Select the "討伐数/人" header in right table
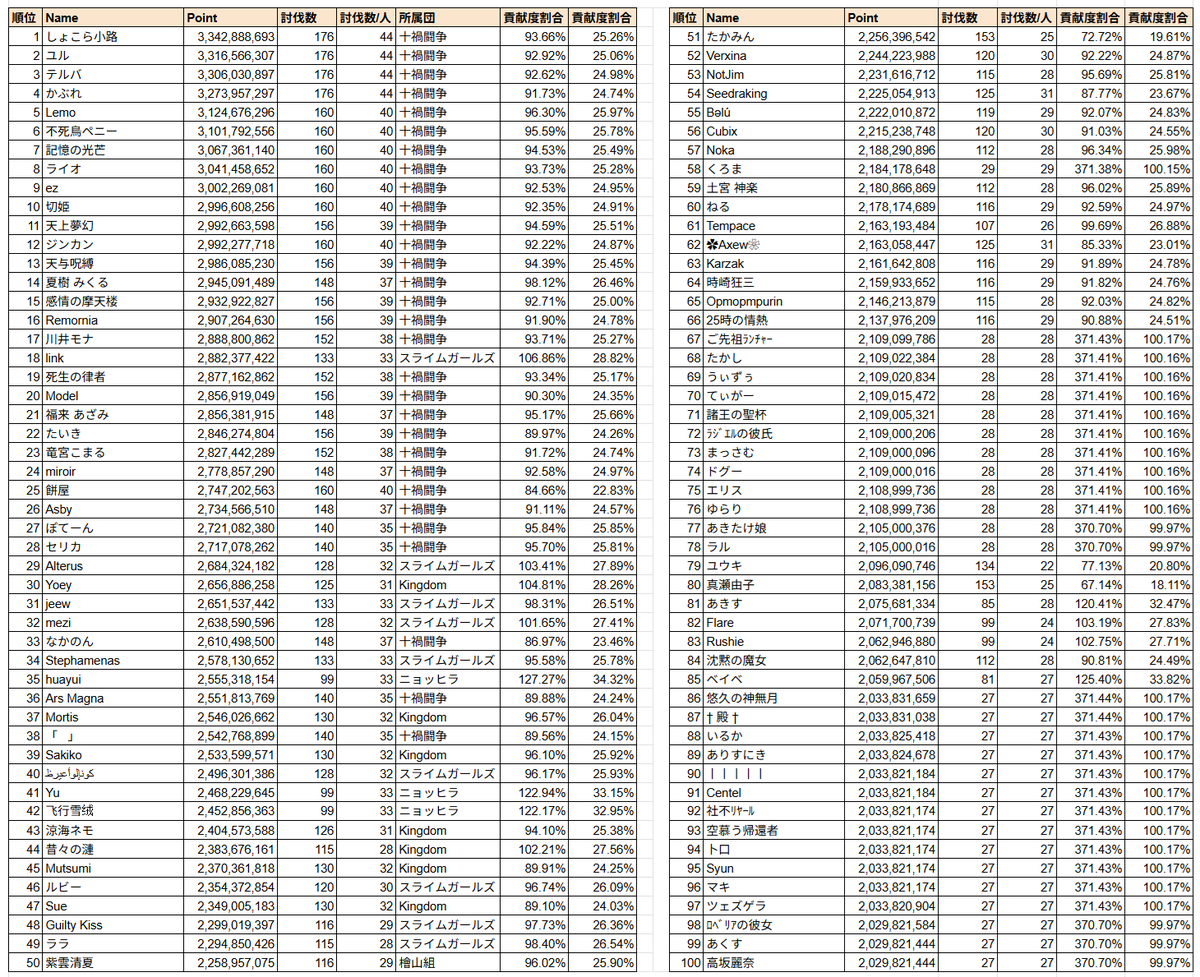 pyautogui.click(x=1026, y=18)
